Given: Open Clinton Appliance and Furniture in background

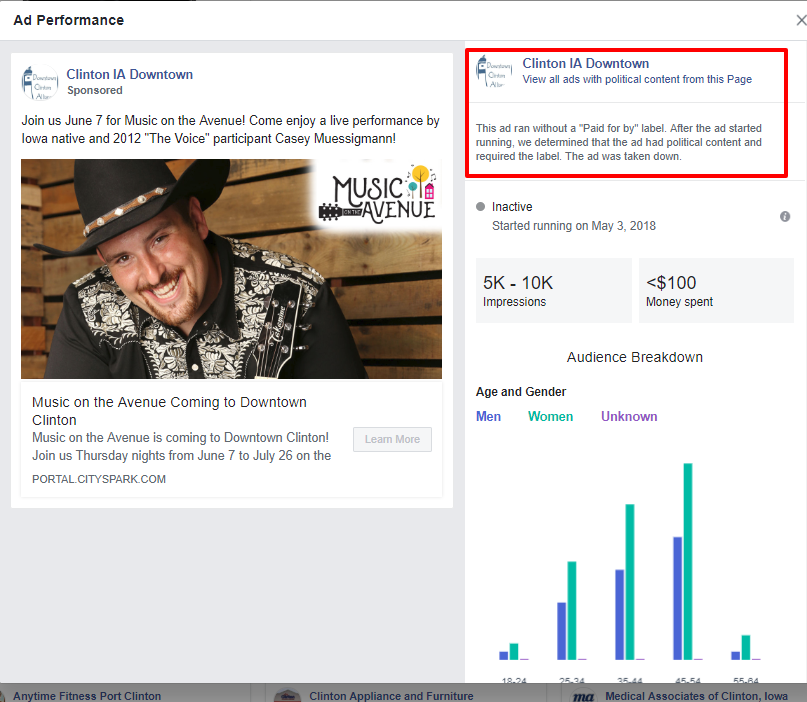Looking at the screenshot, I should [391, 696].
